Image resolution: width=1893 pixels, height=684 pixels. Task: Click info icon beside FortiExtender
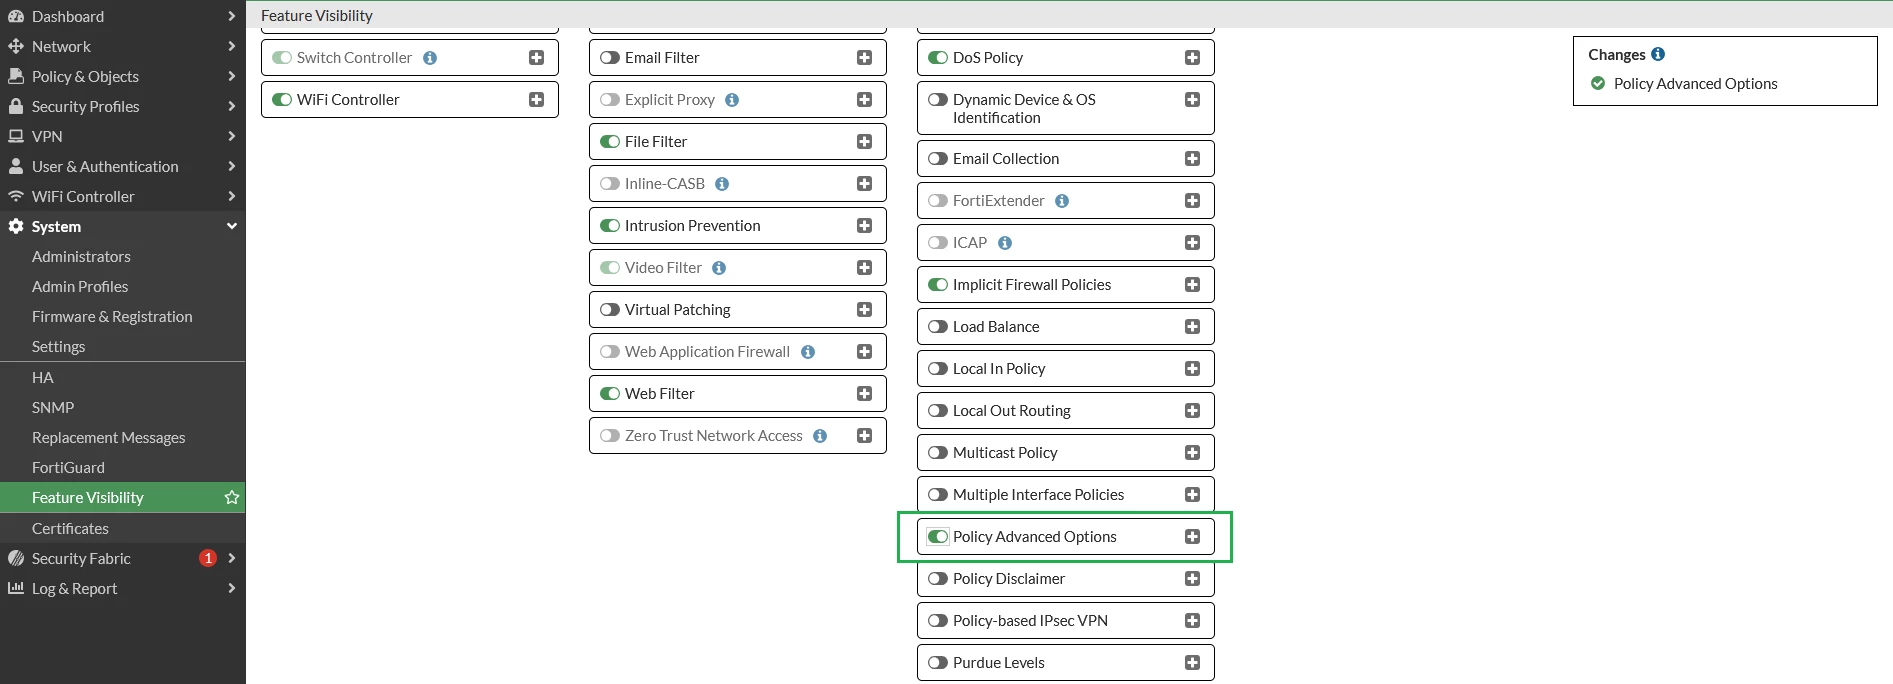click(x=1062, y=201)
